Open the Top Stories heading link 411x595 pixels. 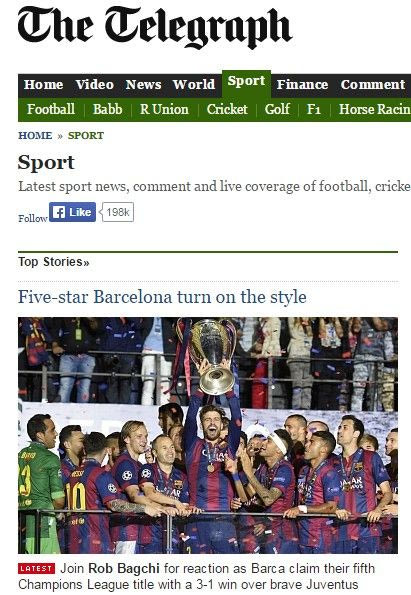point(54,262)
